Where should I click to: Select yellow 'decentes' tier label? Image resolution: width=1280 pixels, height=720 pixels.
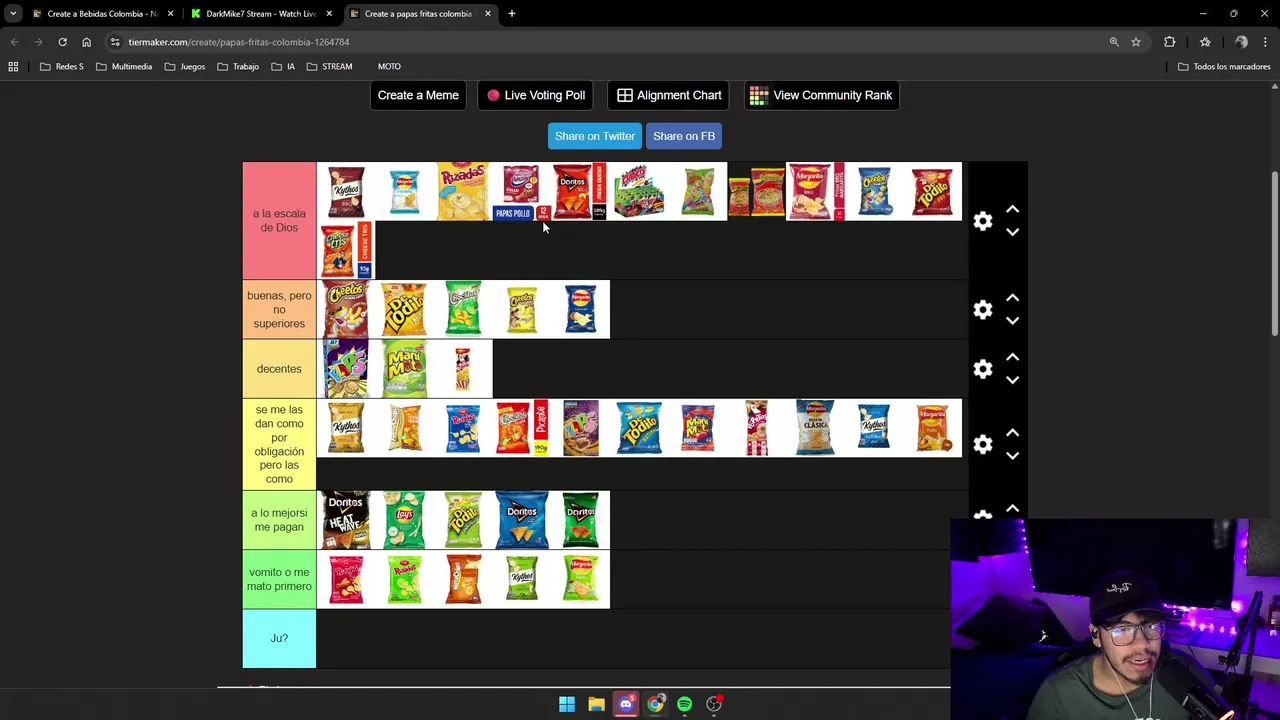[x=279, y=369]
